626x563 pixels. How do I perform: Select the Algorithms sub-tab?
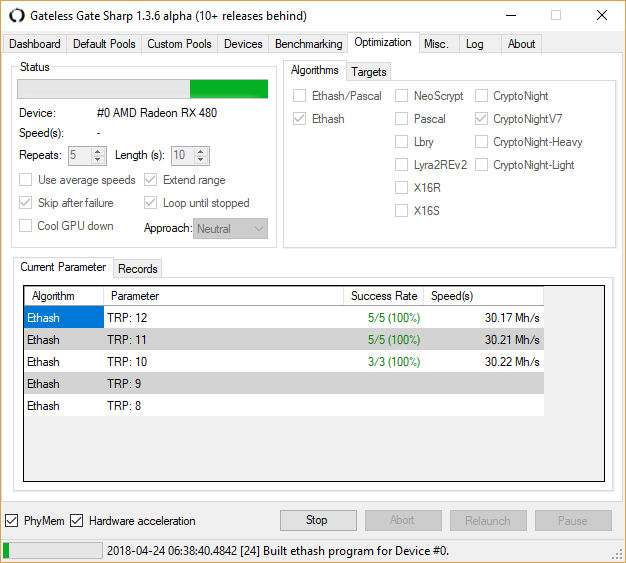pyautogui.click(x=315, y=70)
